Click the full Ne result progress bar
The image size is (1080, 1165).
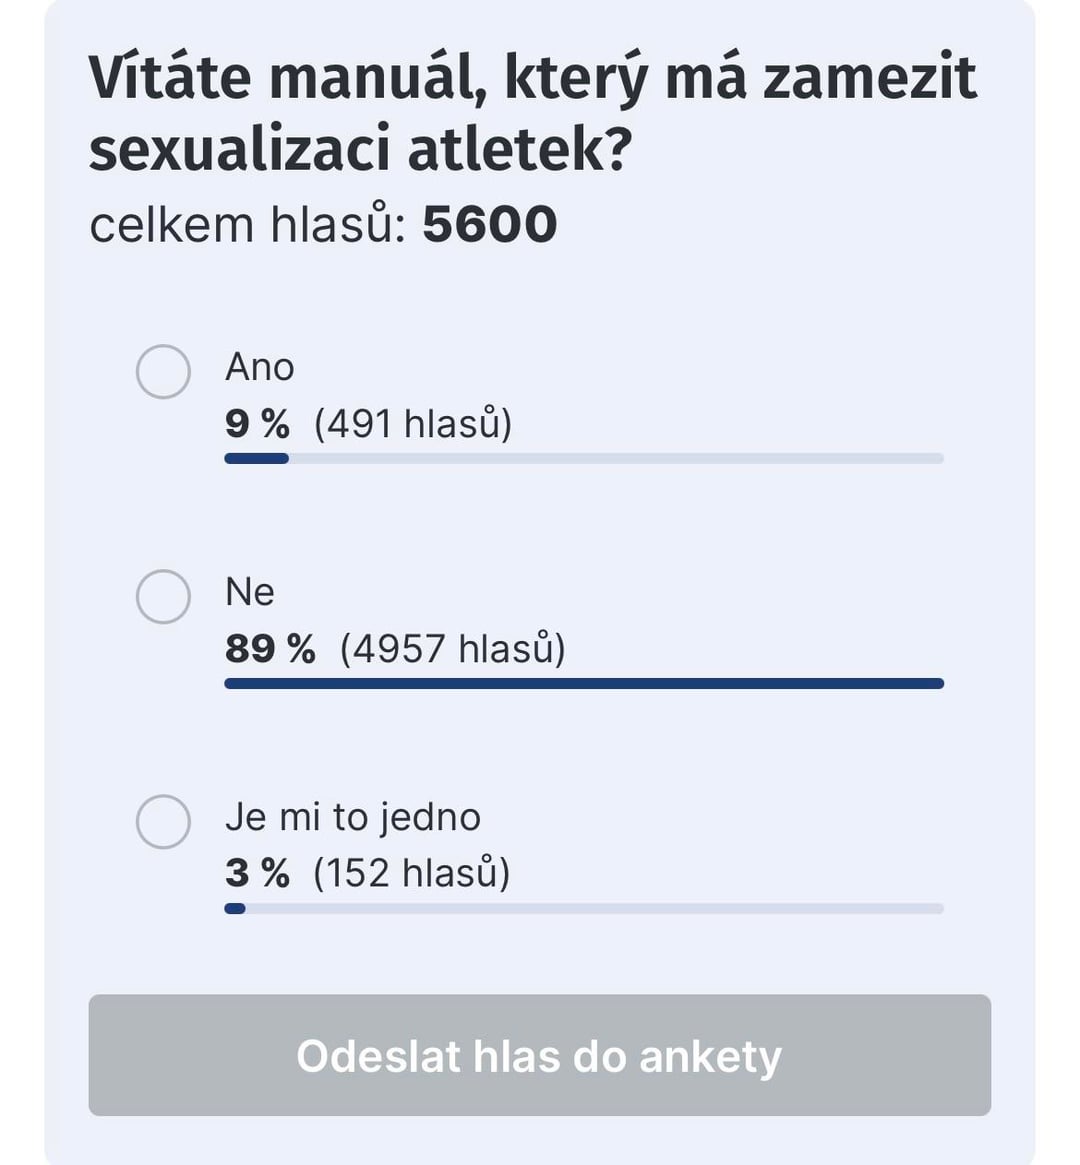click(584, 684)
